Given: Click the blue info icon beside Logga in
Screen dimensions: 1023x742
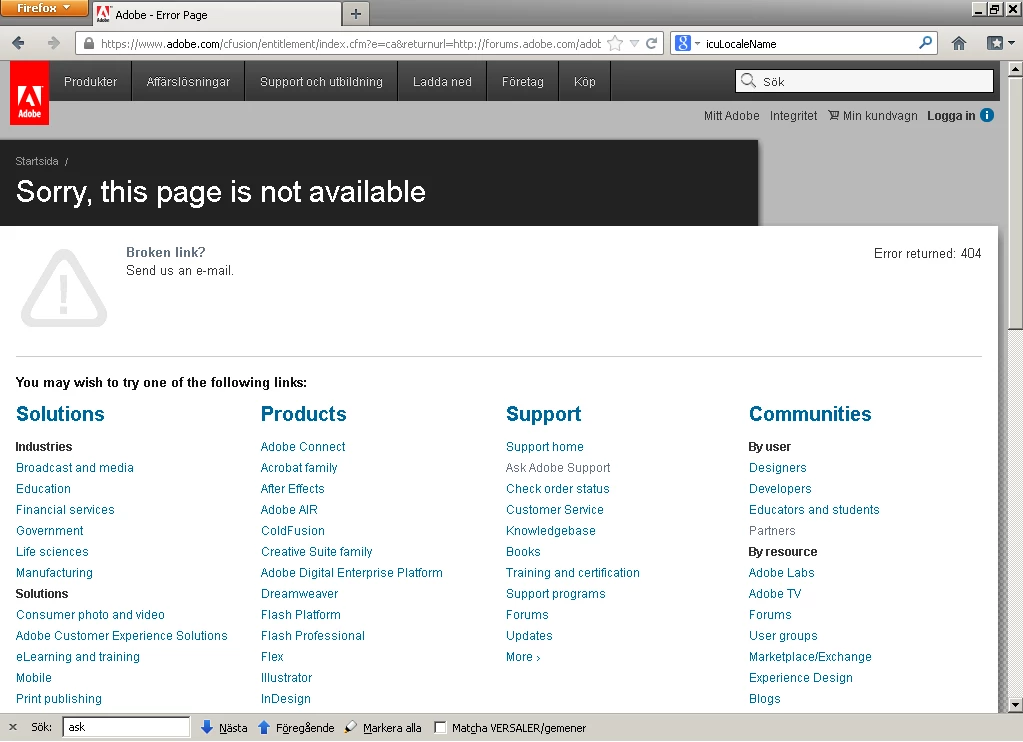Looking at the screenshot, I should click(x=987, y=116).
